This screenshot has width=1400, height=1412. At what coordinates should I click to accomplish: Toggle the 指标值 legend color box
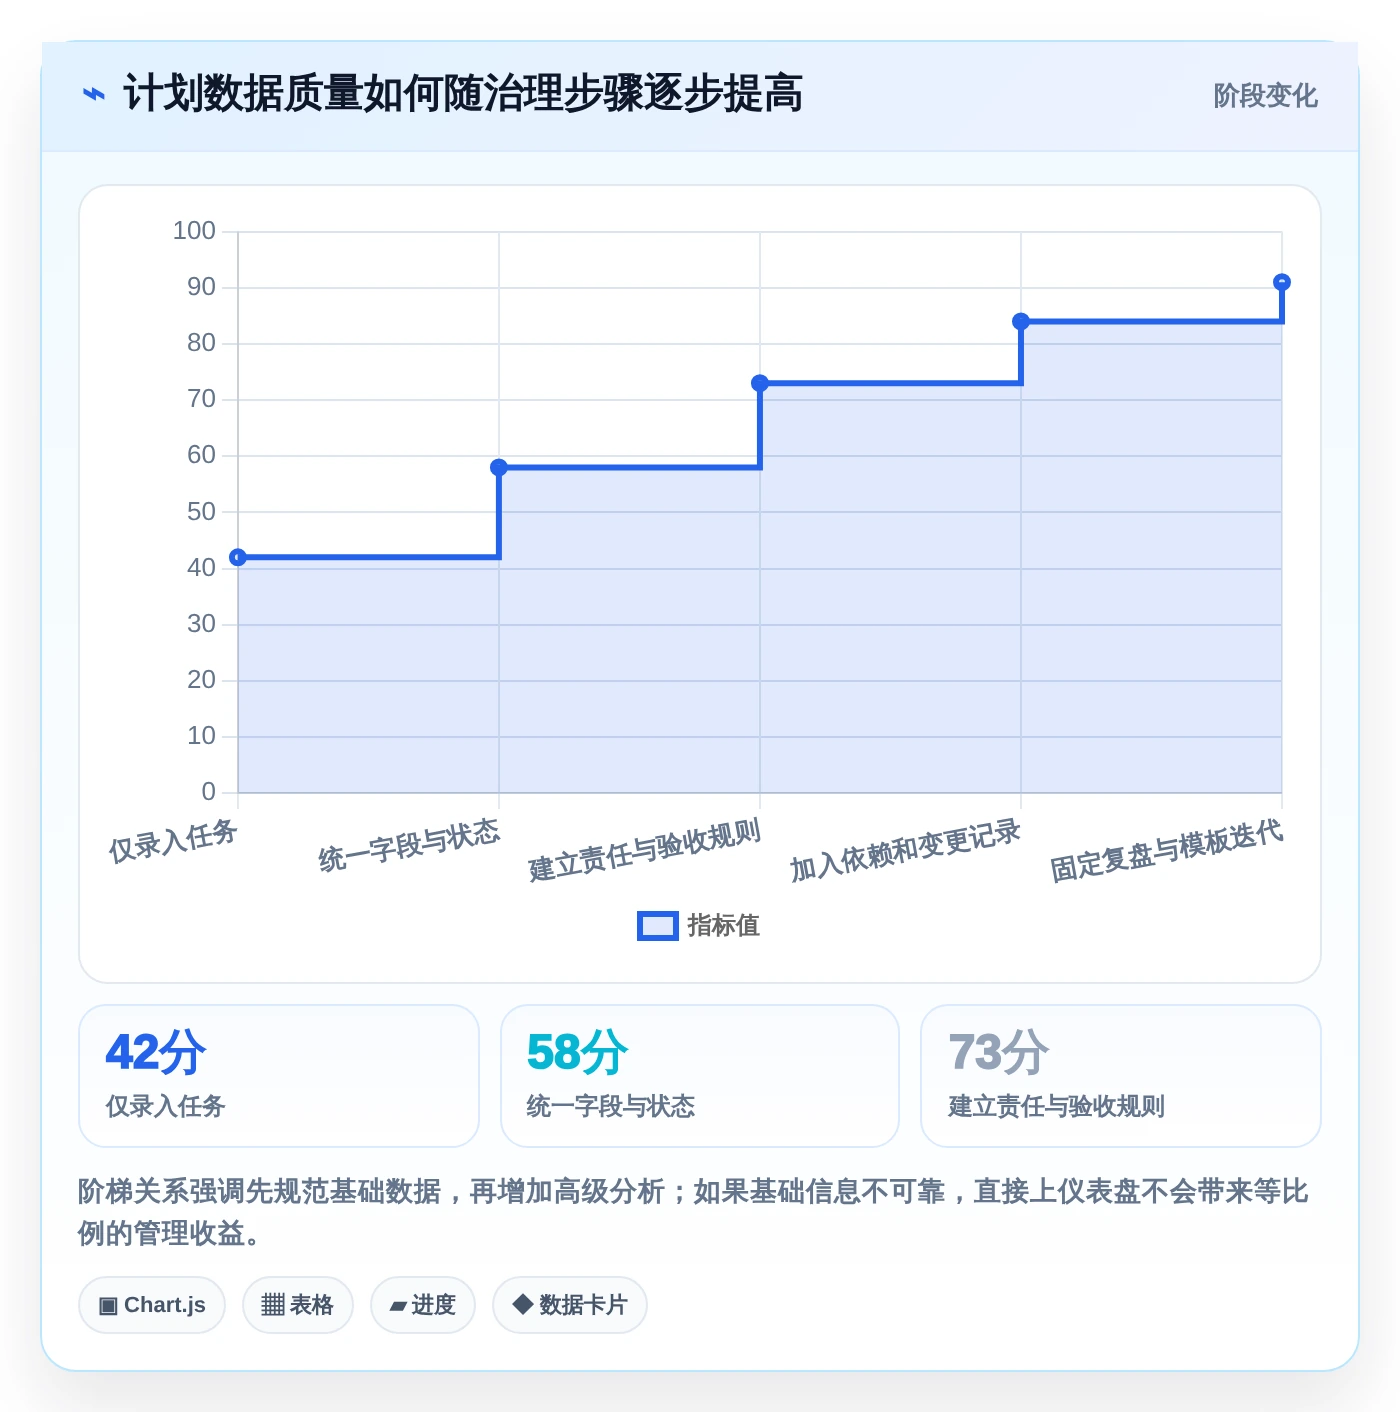point(658,926)
